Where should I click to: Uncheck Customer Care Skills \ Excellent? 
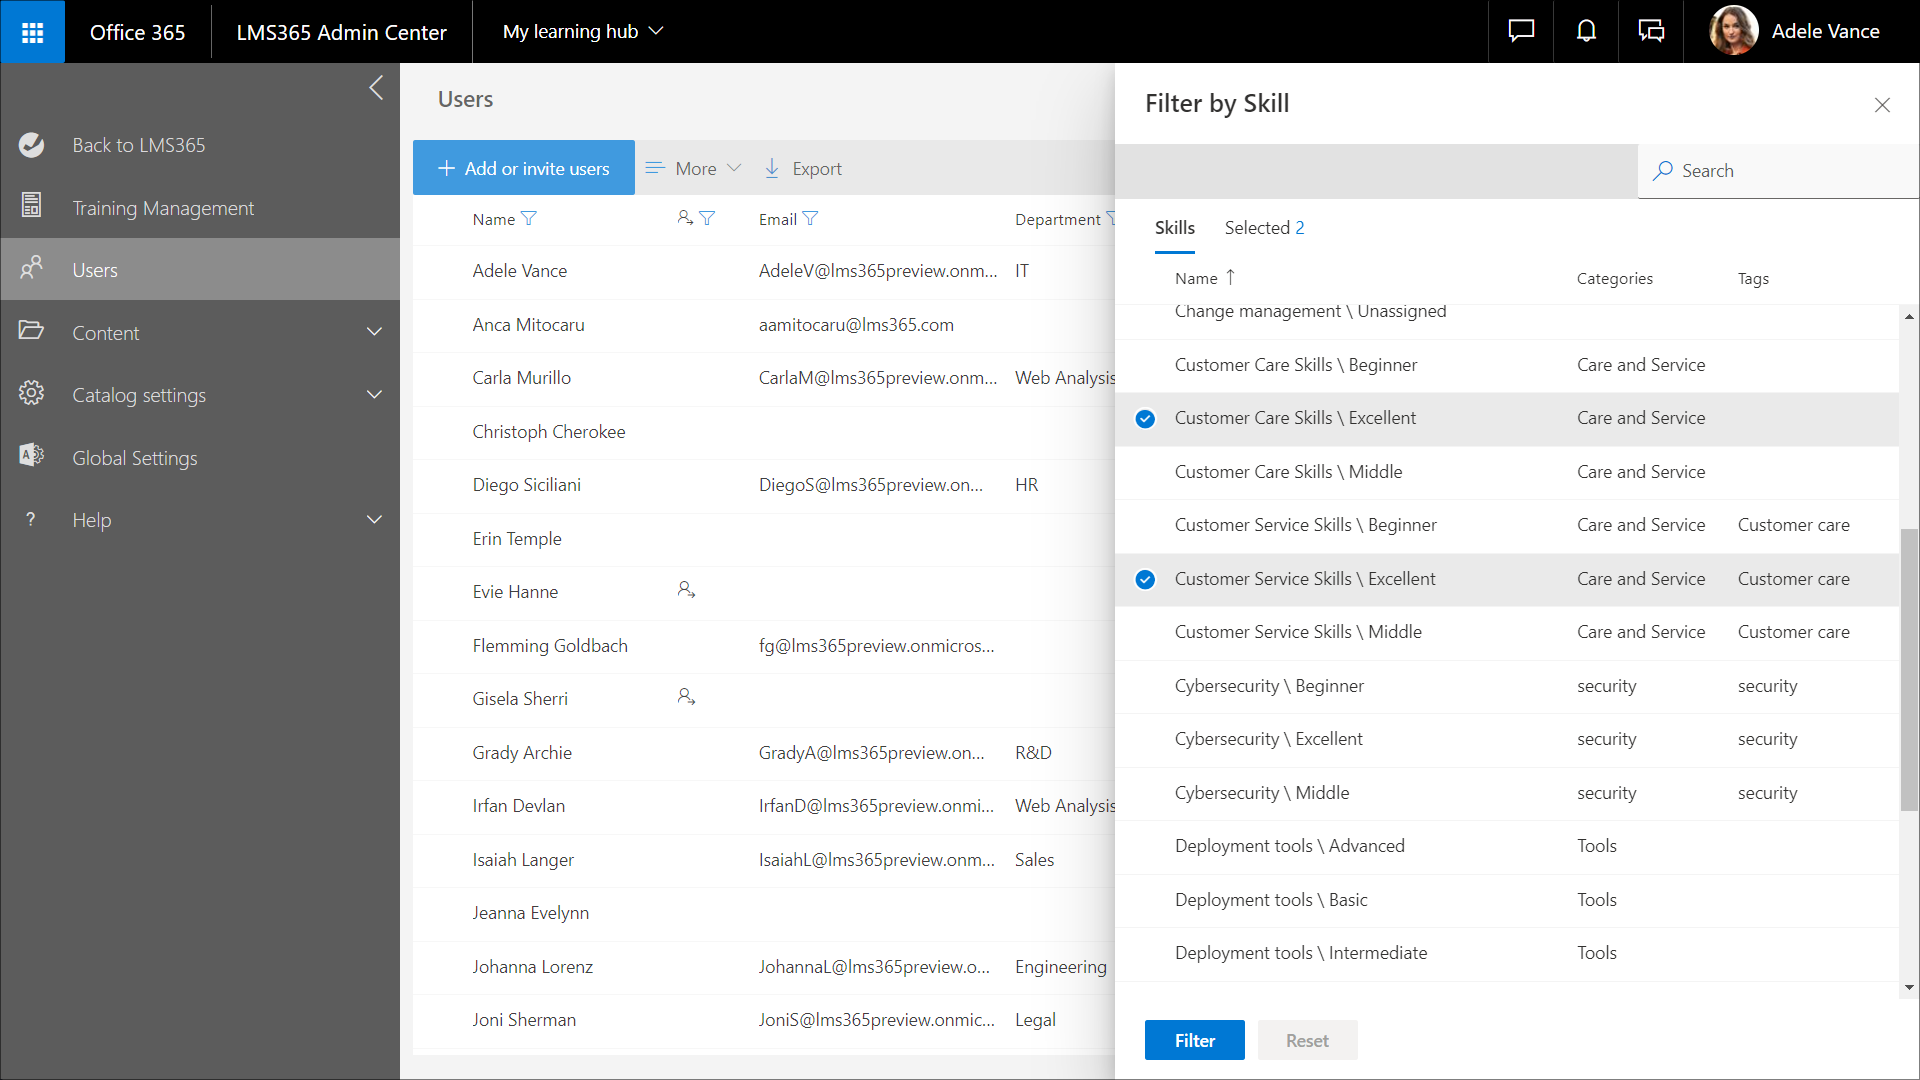[x=1145, y=419]
